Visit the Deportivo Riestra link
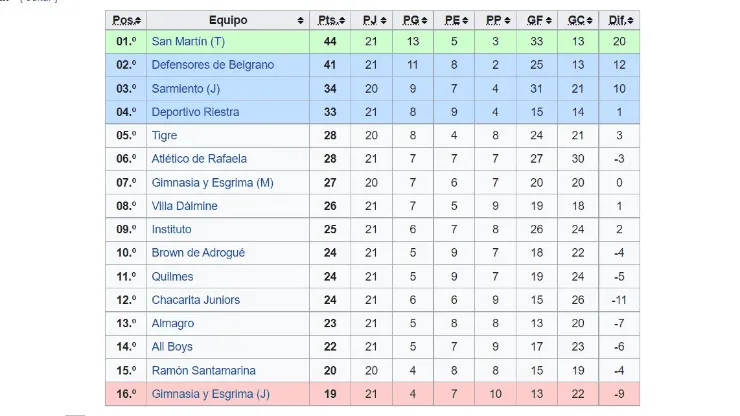Screen dimensions: 740x416 point(195,112)
